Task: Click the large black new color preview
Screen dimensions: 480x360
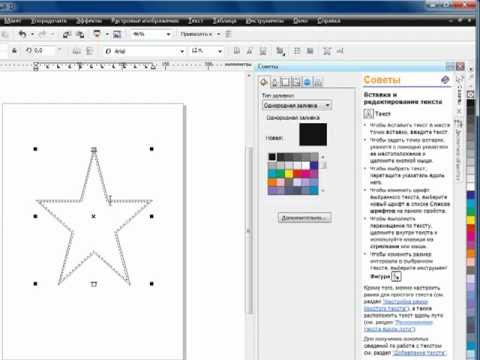Action: (x=313, y=134)
